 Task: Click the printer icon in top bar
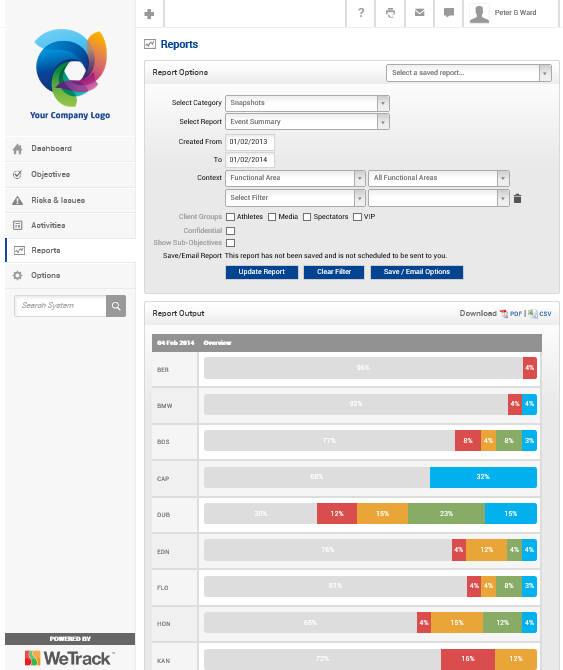click(x=390, y=13)
